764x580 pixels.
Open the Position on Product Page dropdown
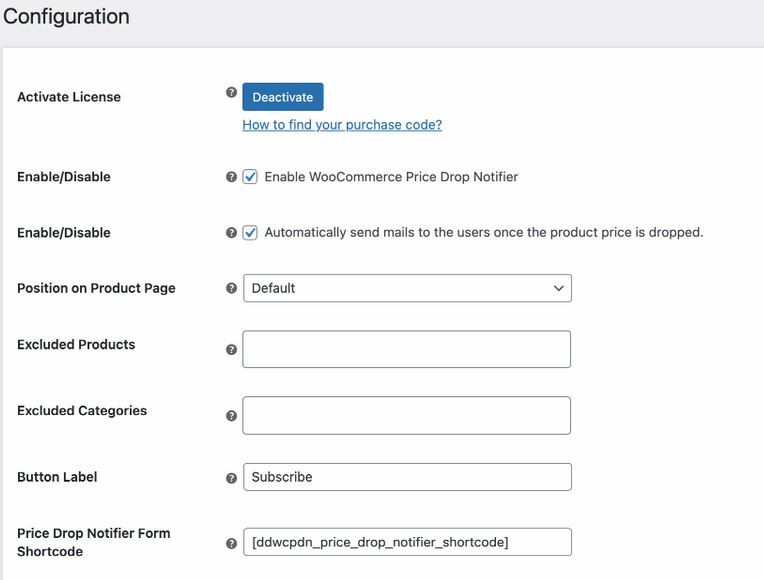(407, 288)
